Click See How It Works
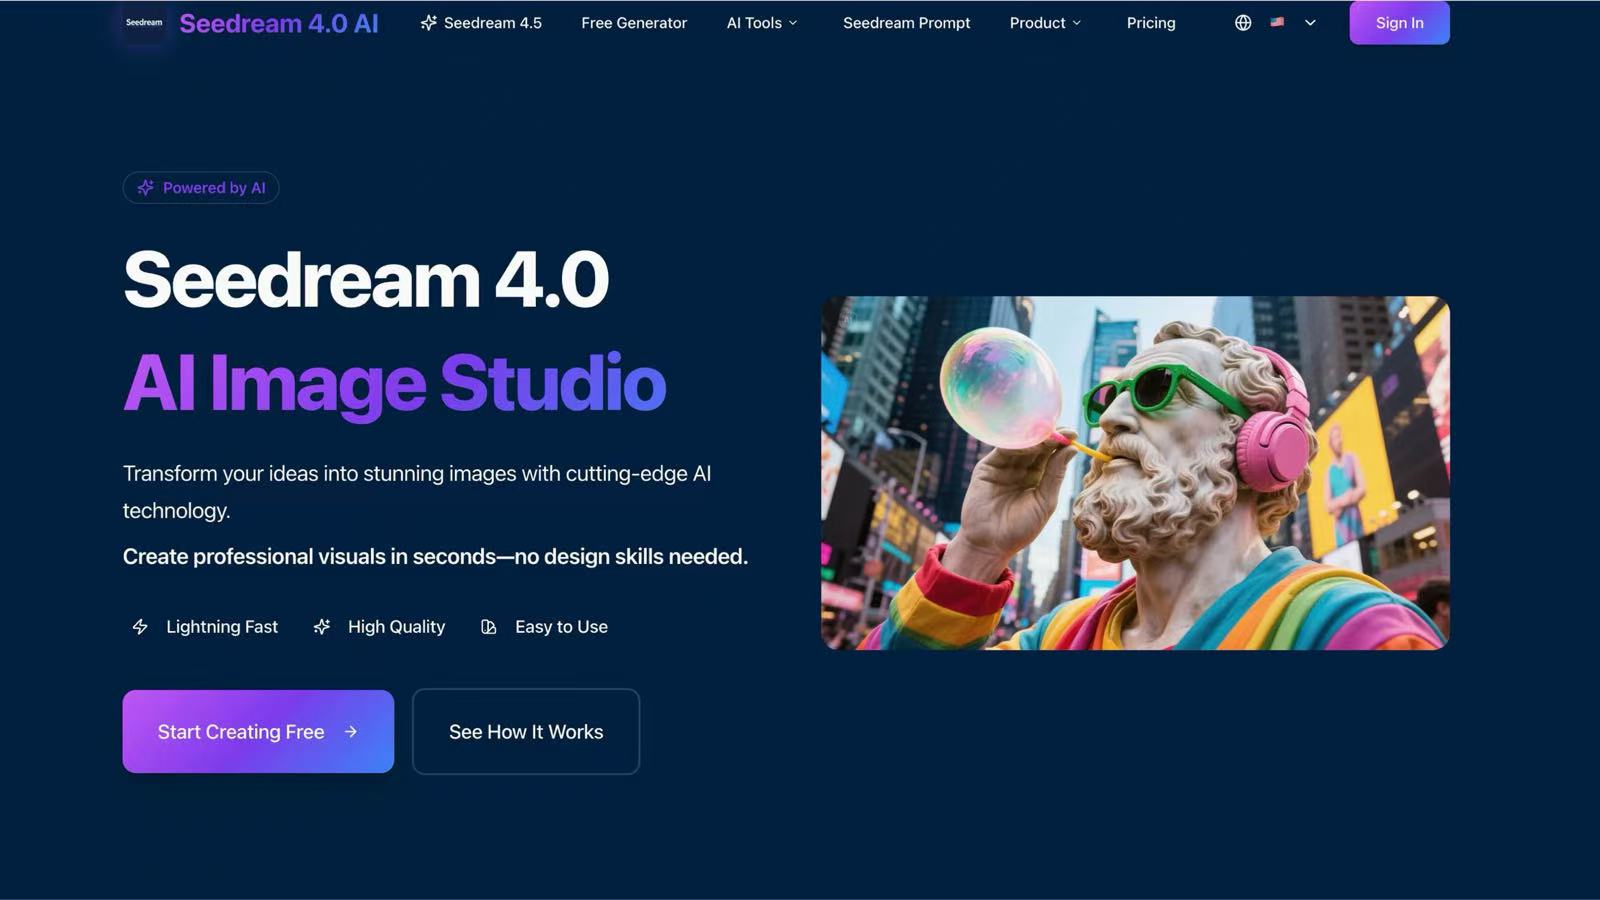This screenshot has height=900, width=1600. 526,731
